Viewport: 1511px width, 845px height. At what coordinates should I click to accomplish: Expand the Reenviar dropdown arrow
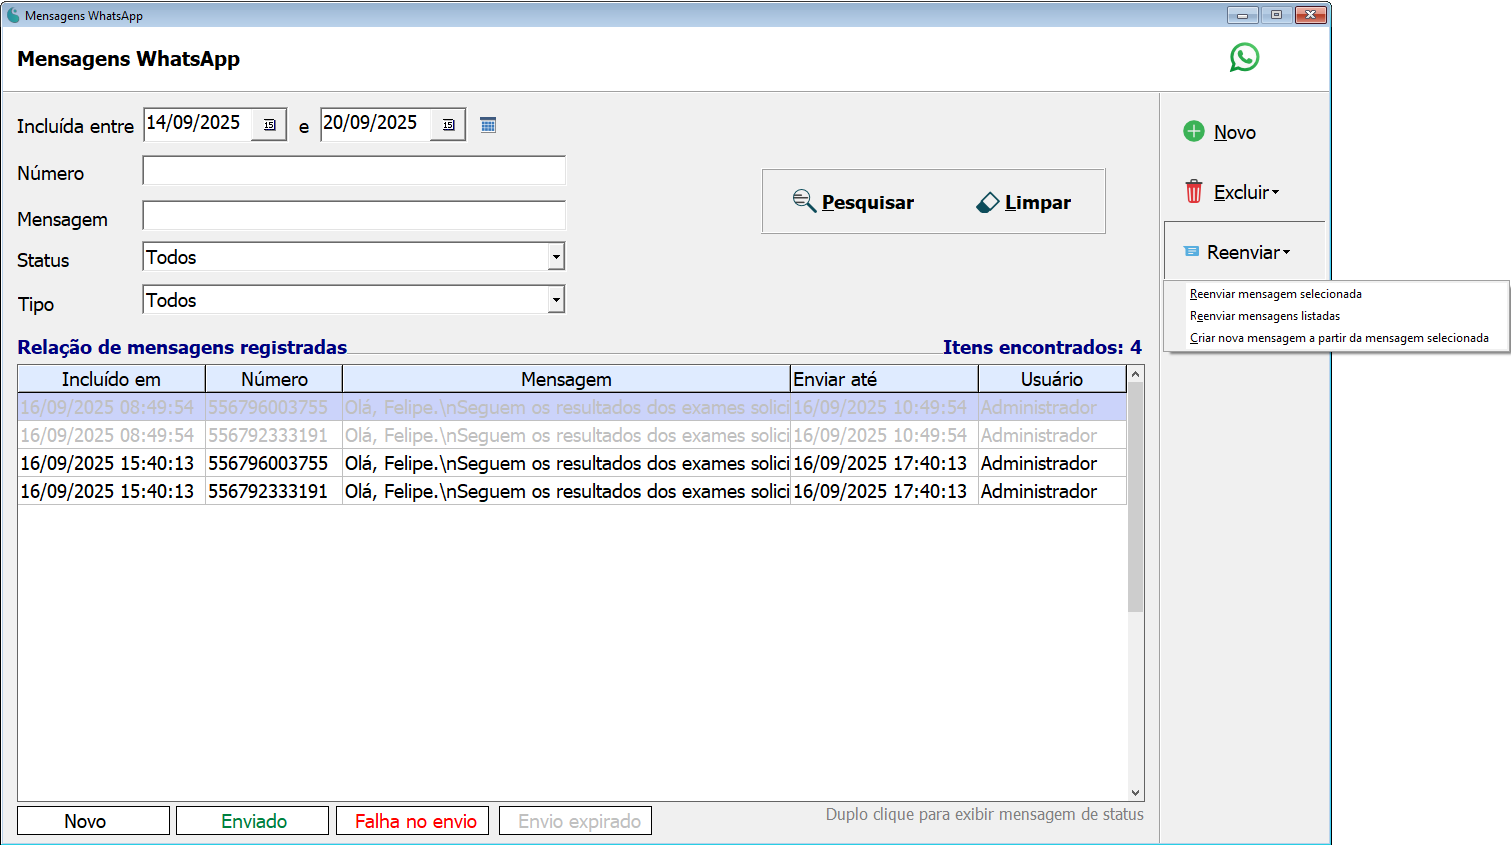(1286, 252)
